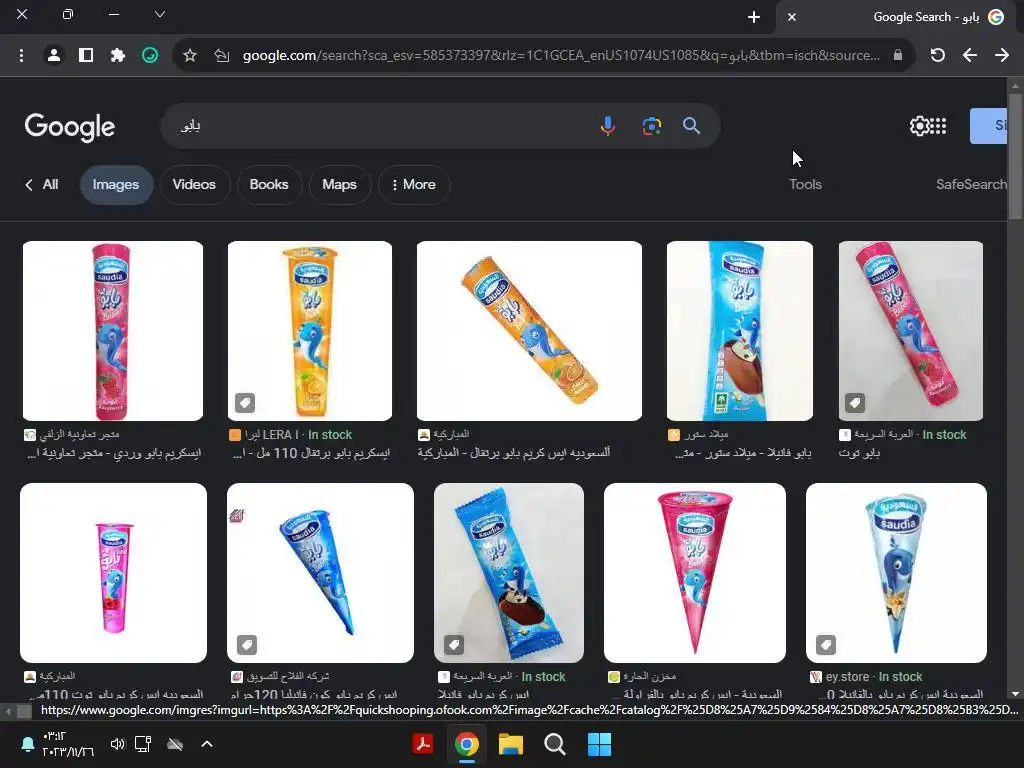
Task: Open the Extensions puzzle icon
Action: pyautogui.click(x=118, y=56)
